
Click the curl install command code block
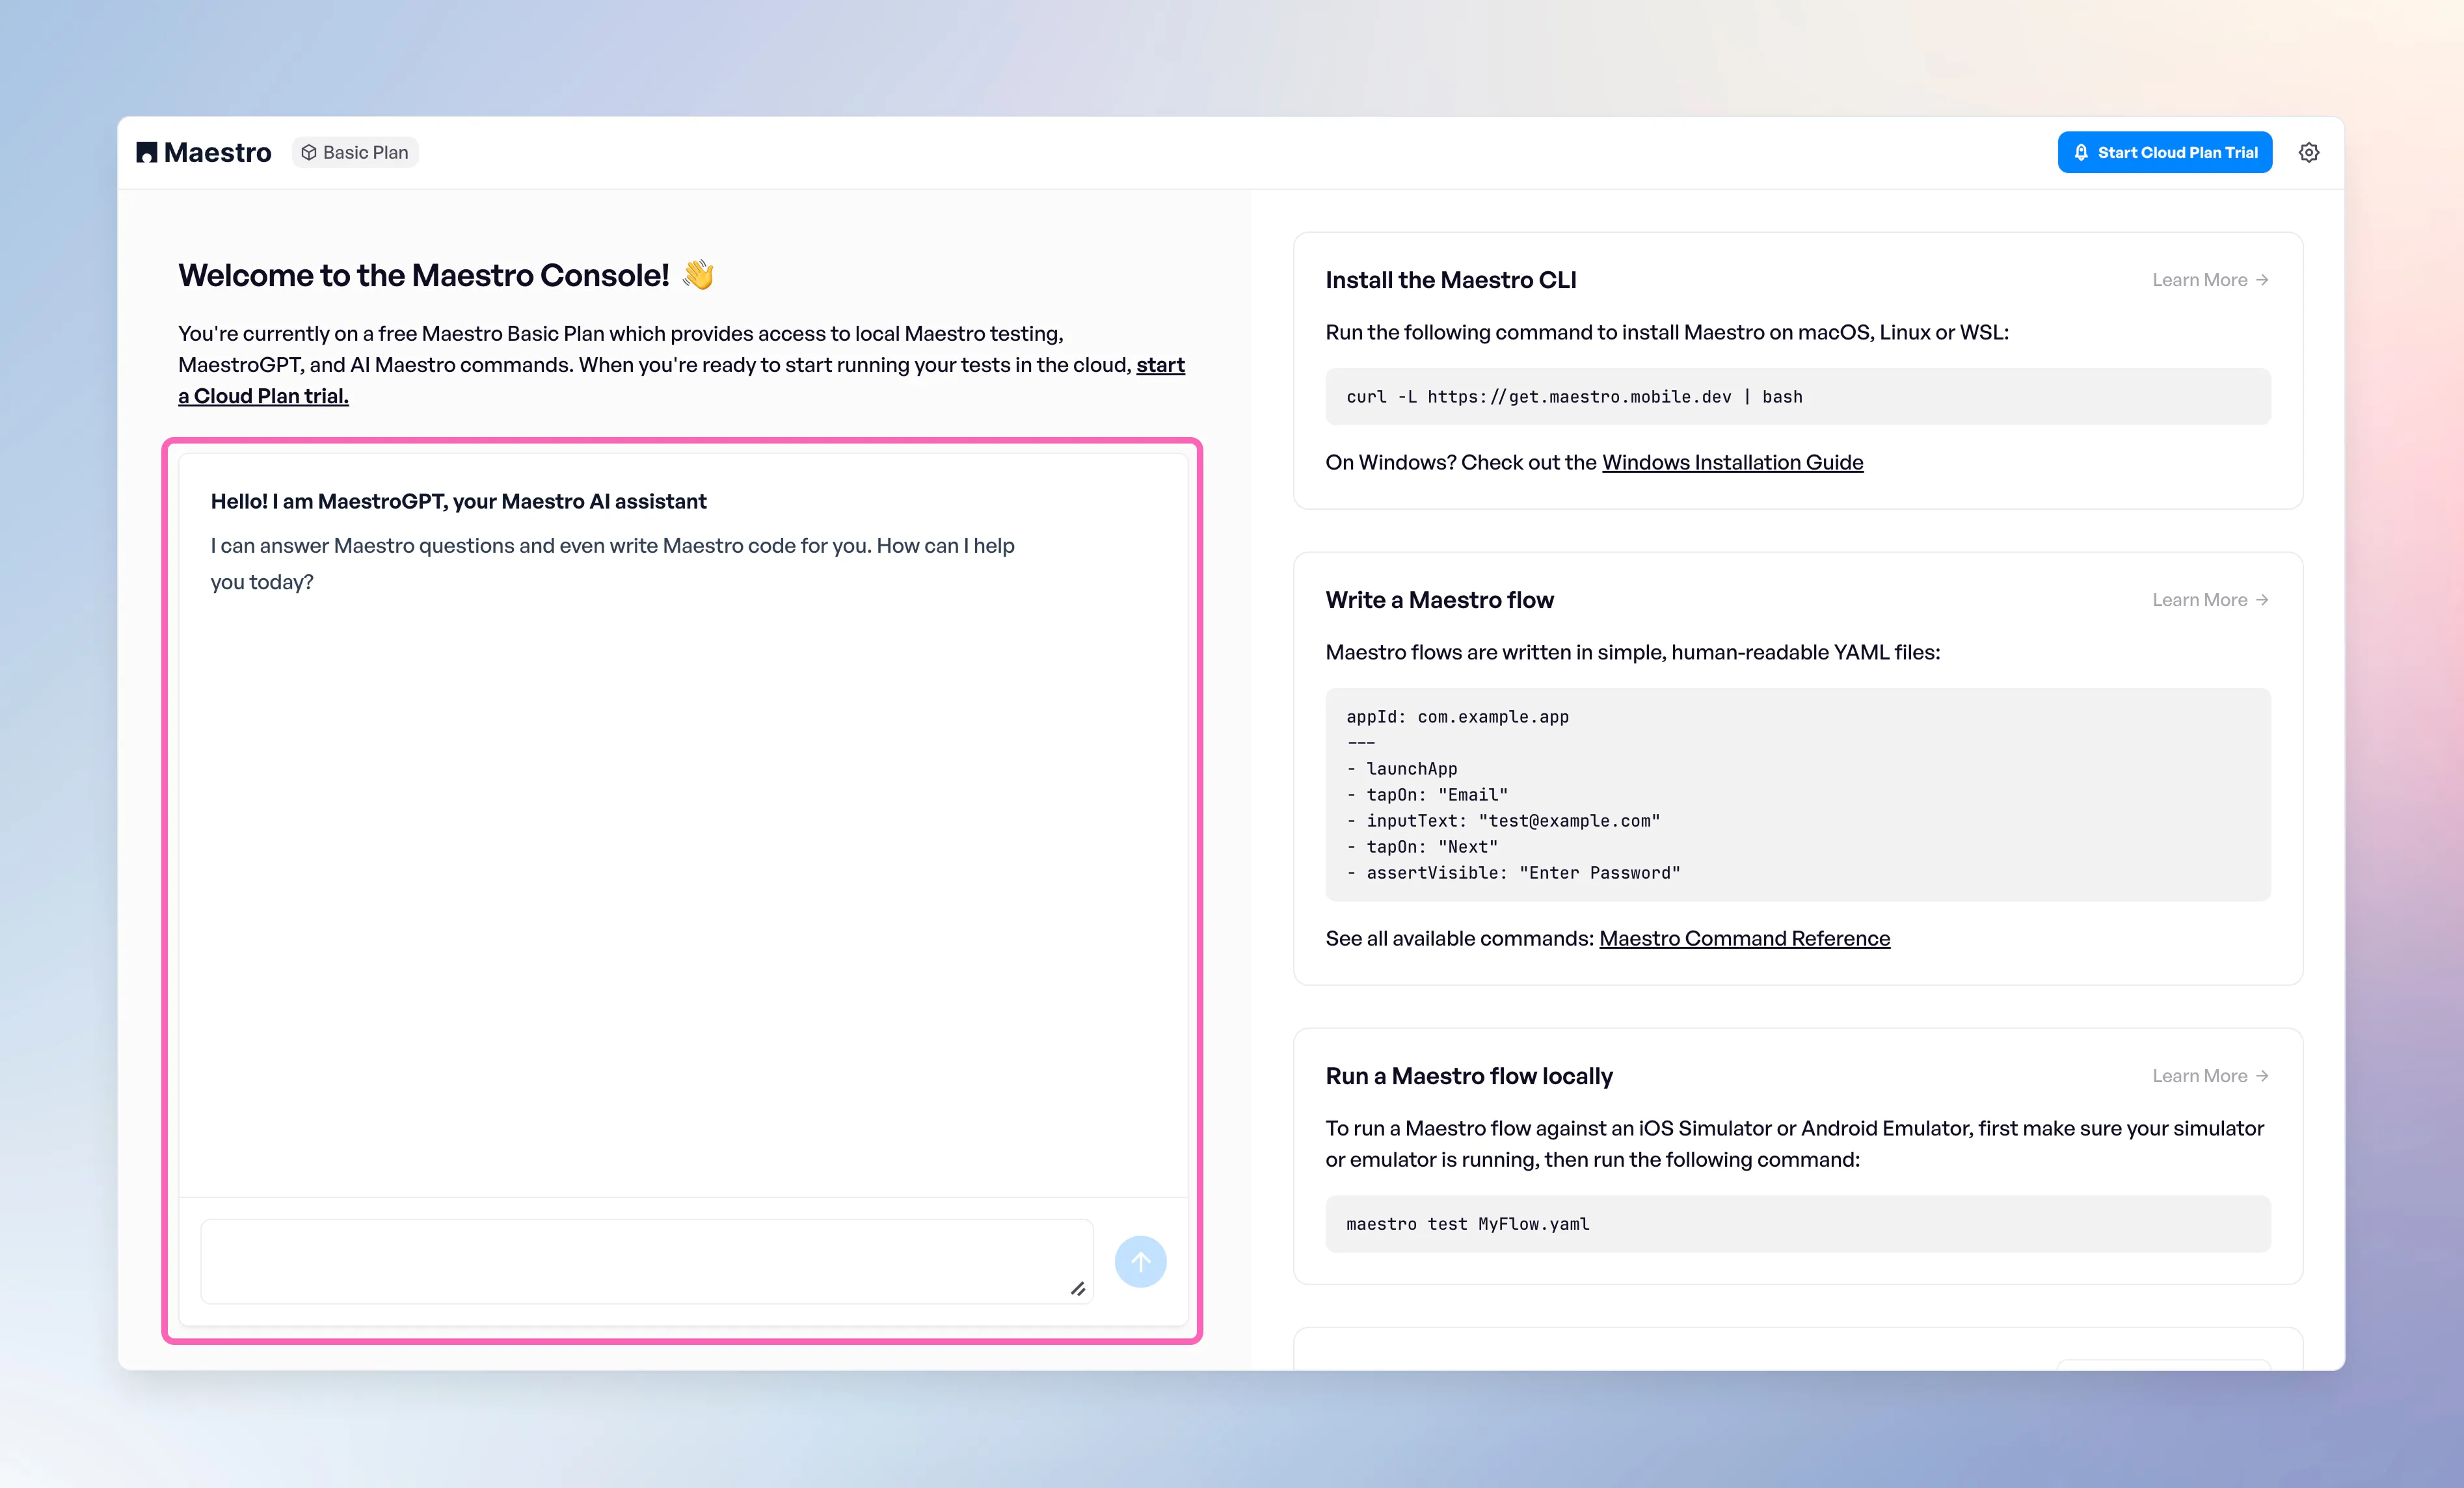[1797, 397]
